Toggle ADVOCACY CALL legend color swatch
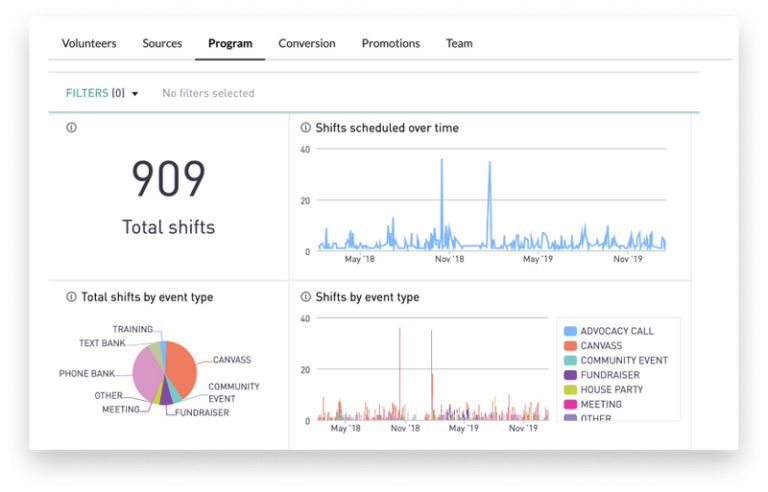The height and width of the screenshot is (492, 768). 570,331
